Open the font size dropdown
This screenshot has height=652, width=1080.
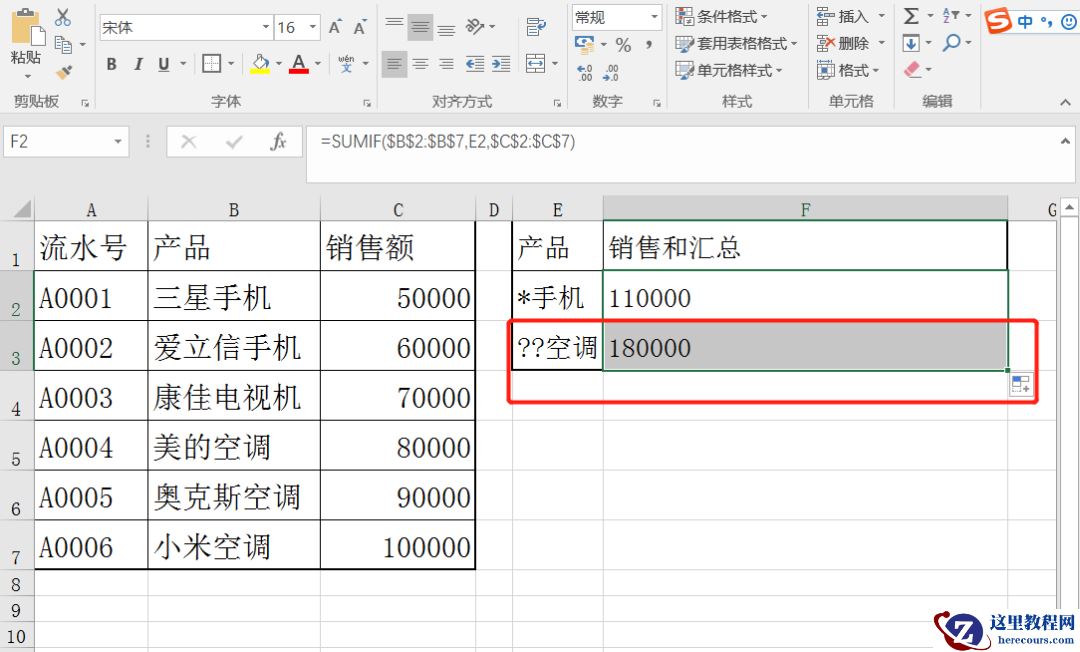313,27
